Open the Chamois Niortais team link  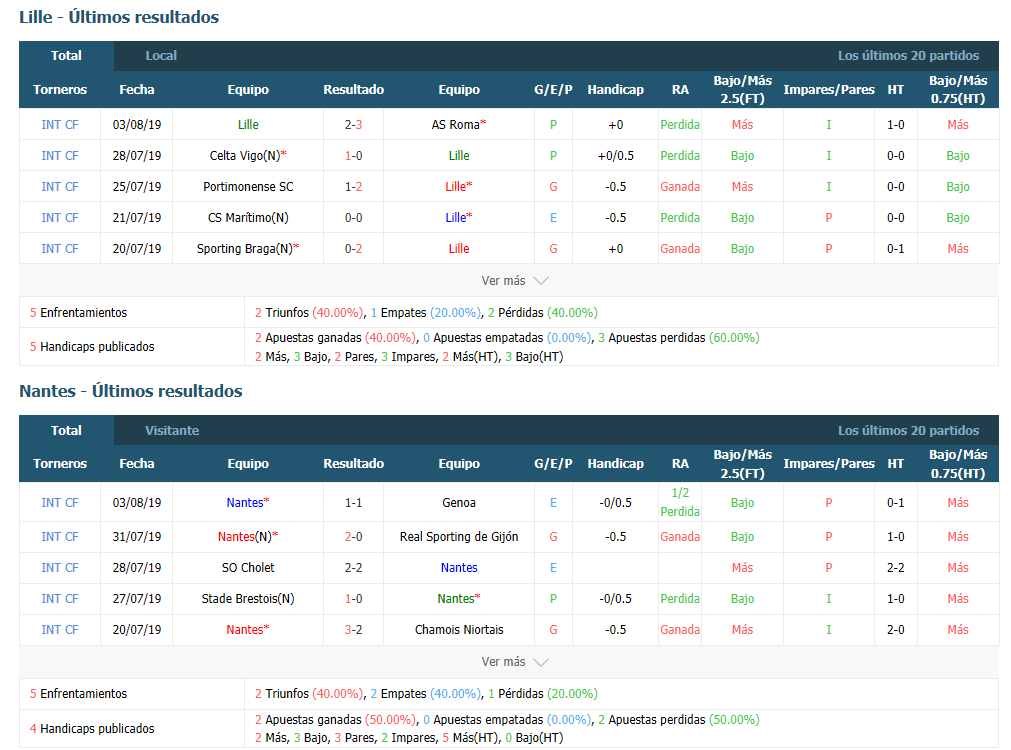coord(459,629)
